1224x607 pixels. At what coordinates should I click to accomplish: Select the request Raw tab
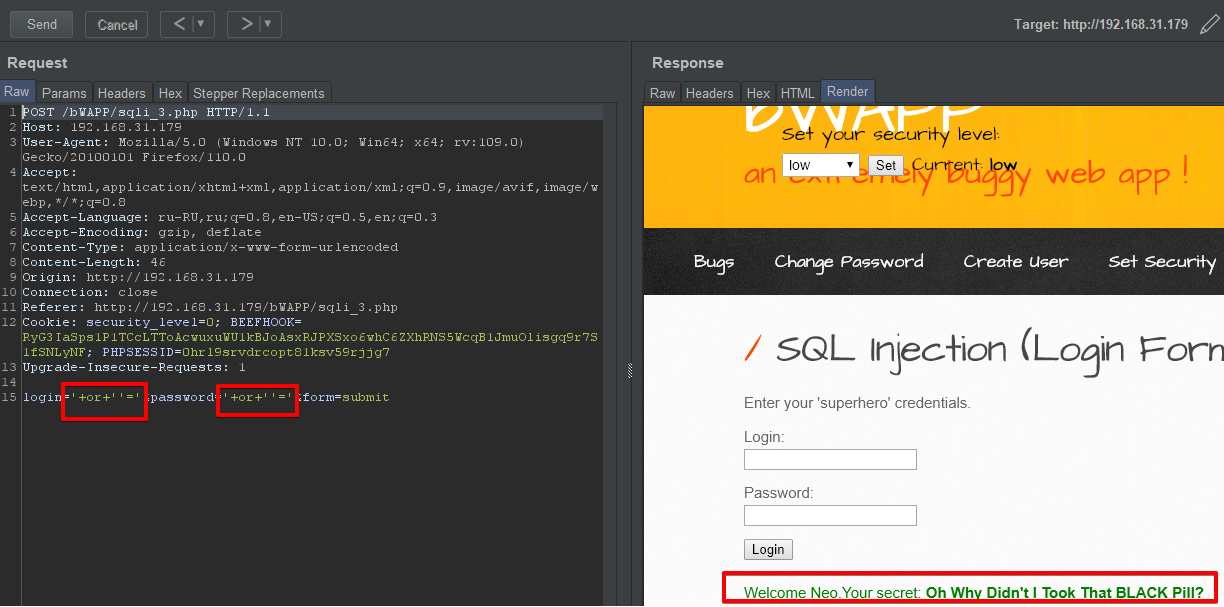coord(17,92)
